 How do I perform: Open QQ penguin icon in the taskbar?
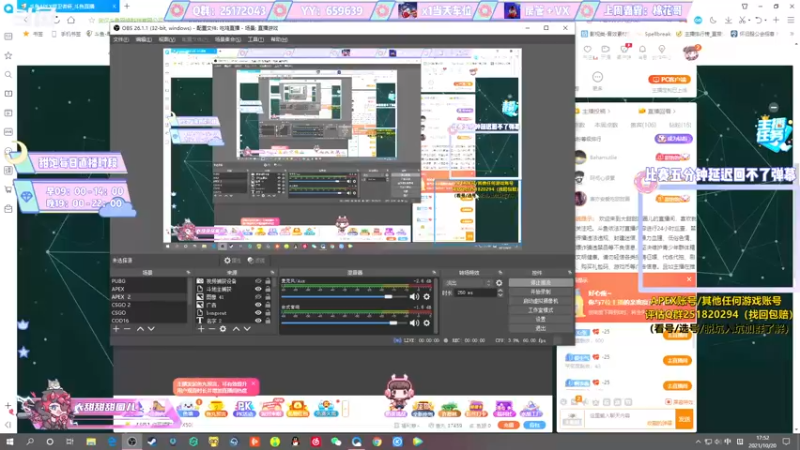(x=295, y=442)
